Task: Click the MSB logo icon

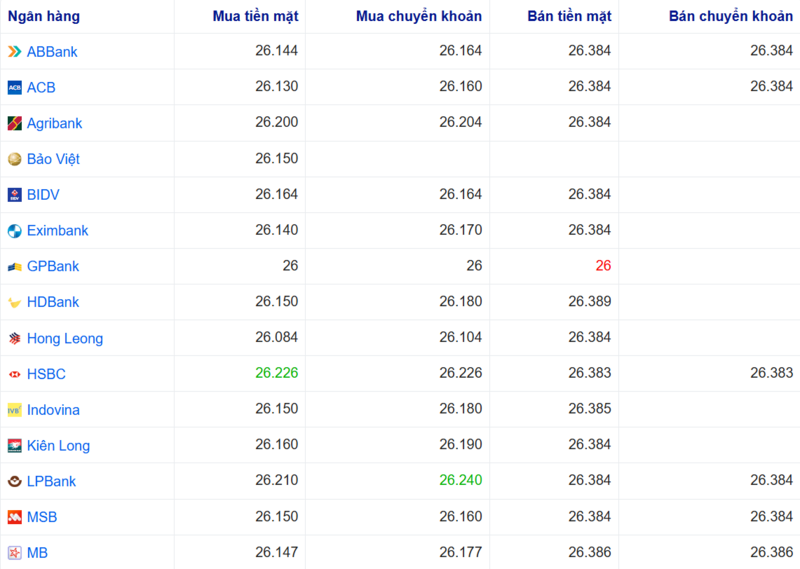Action: (14, 517)
